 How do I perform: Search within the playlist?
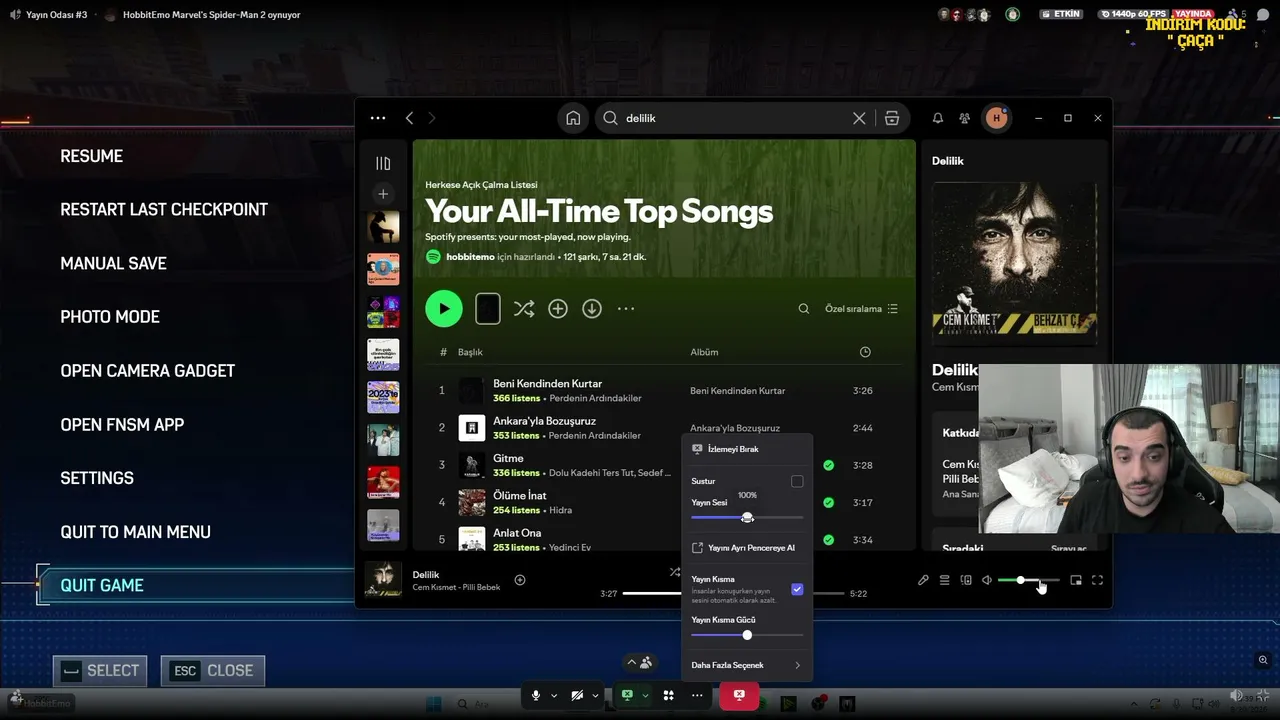pyautogui.click(x=803, y=309)
